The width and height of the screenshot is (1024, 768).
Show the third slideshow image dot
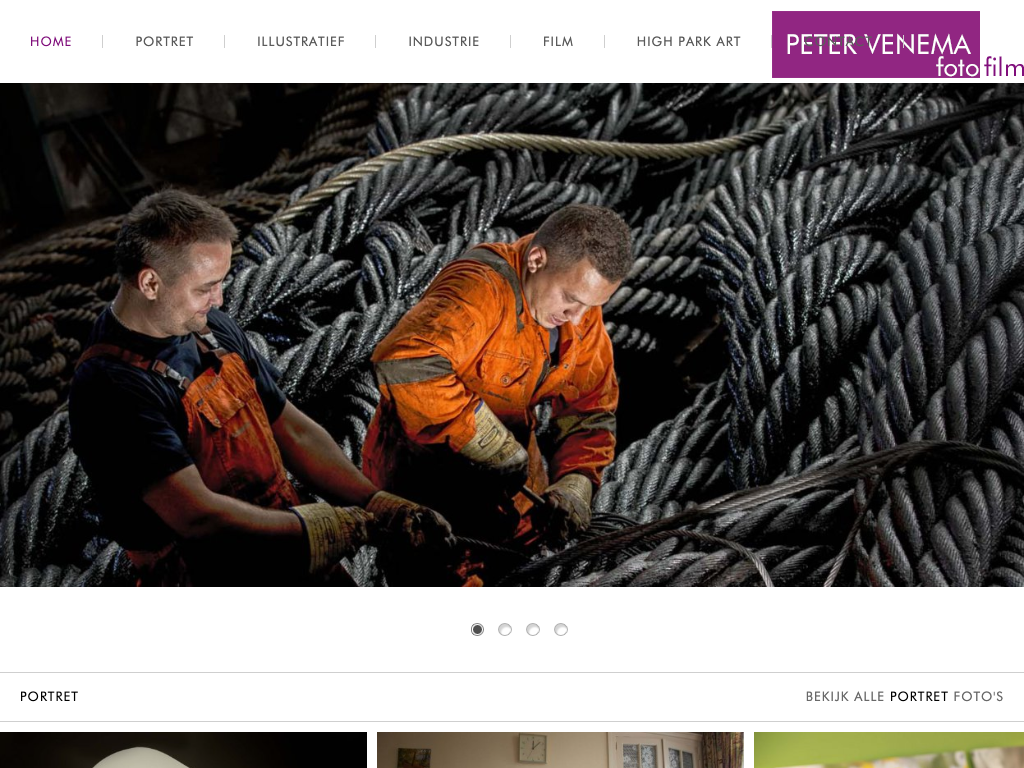tap(533, 630)
